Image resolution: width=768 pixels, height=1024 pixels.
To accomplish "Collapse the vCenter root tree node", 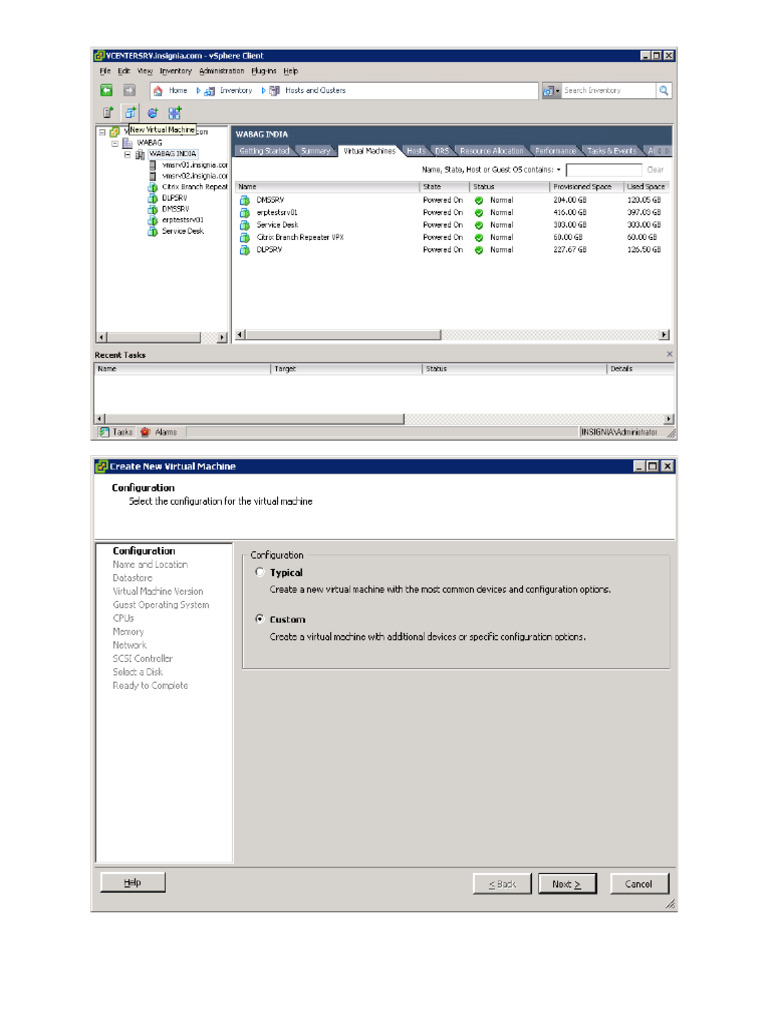I will (102, 132).
